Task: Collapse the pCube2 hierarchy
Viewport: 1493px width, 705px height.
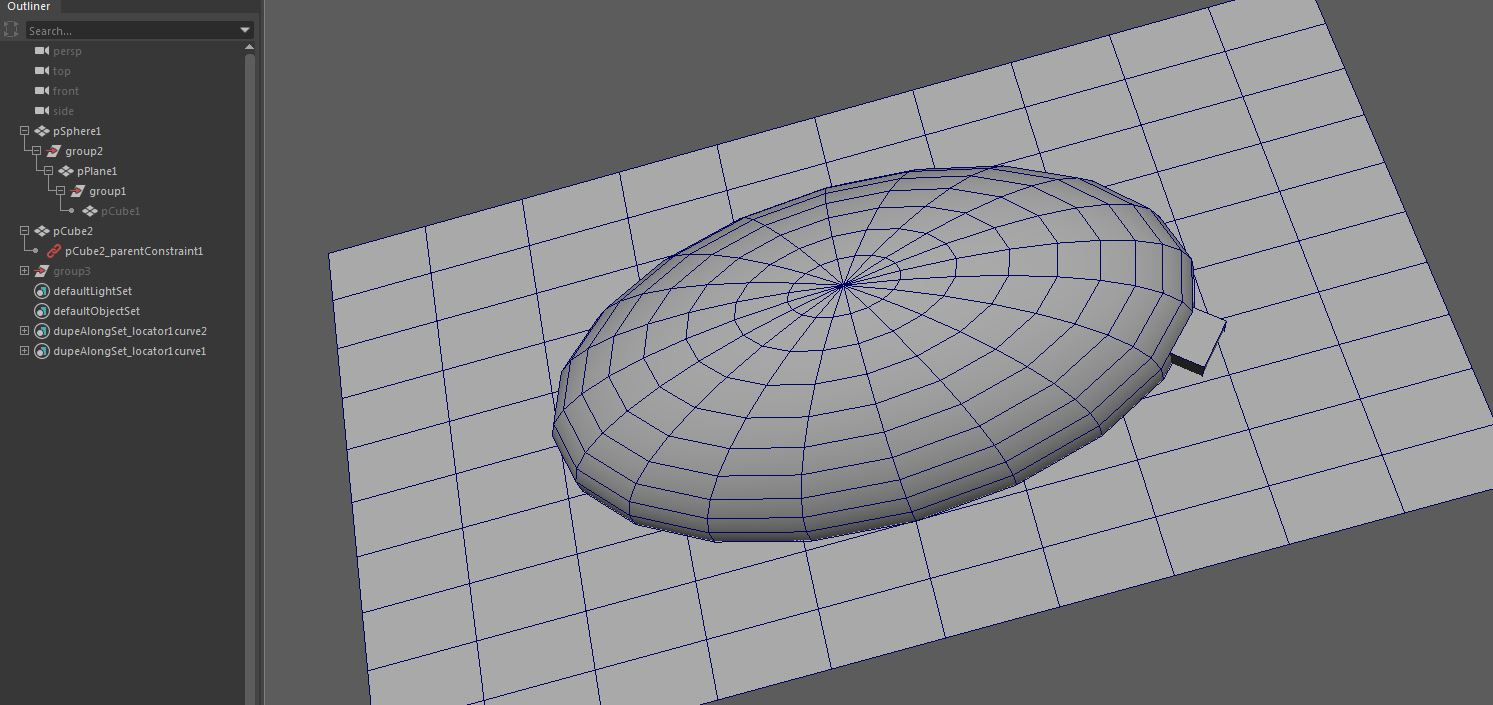Action: click(x=22, y=230)
